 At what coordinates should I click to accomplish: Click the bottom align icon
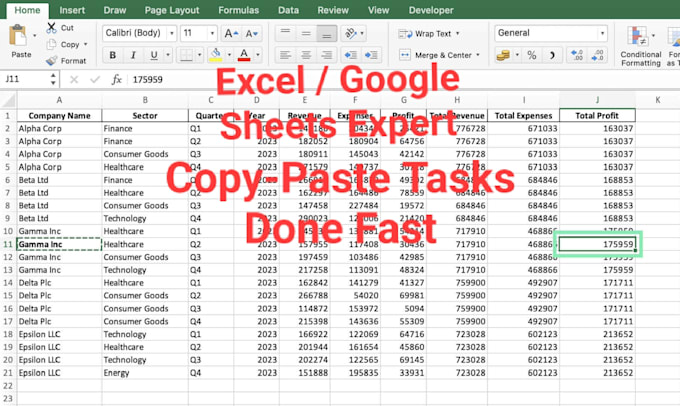327,33
